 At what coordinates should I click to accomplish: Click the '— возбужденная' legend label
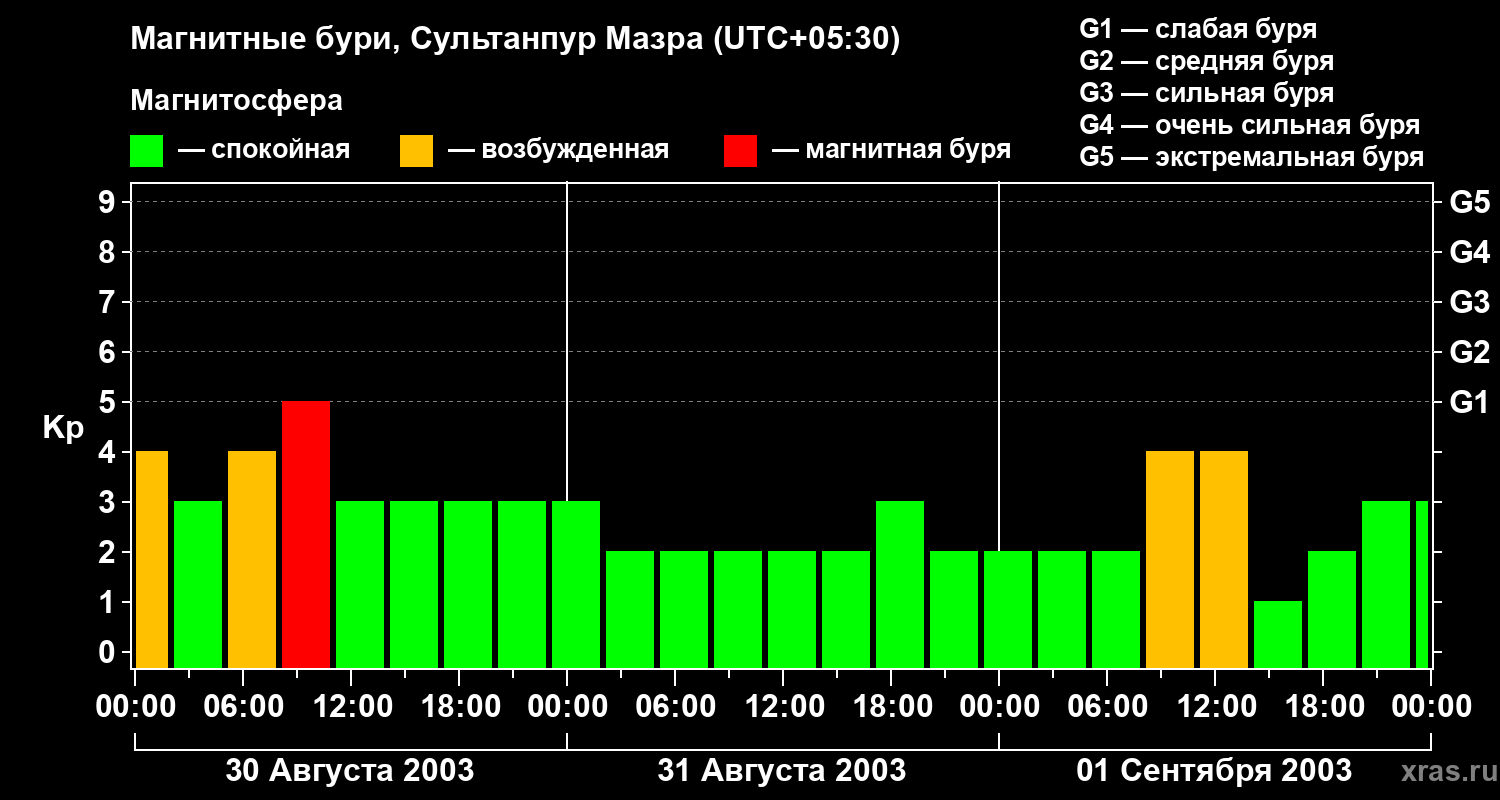(558, 151)
